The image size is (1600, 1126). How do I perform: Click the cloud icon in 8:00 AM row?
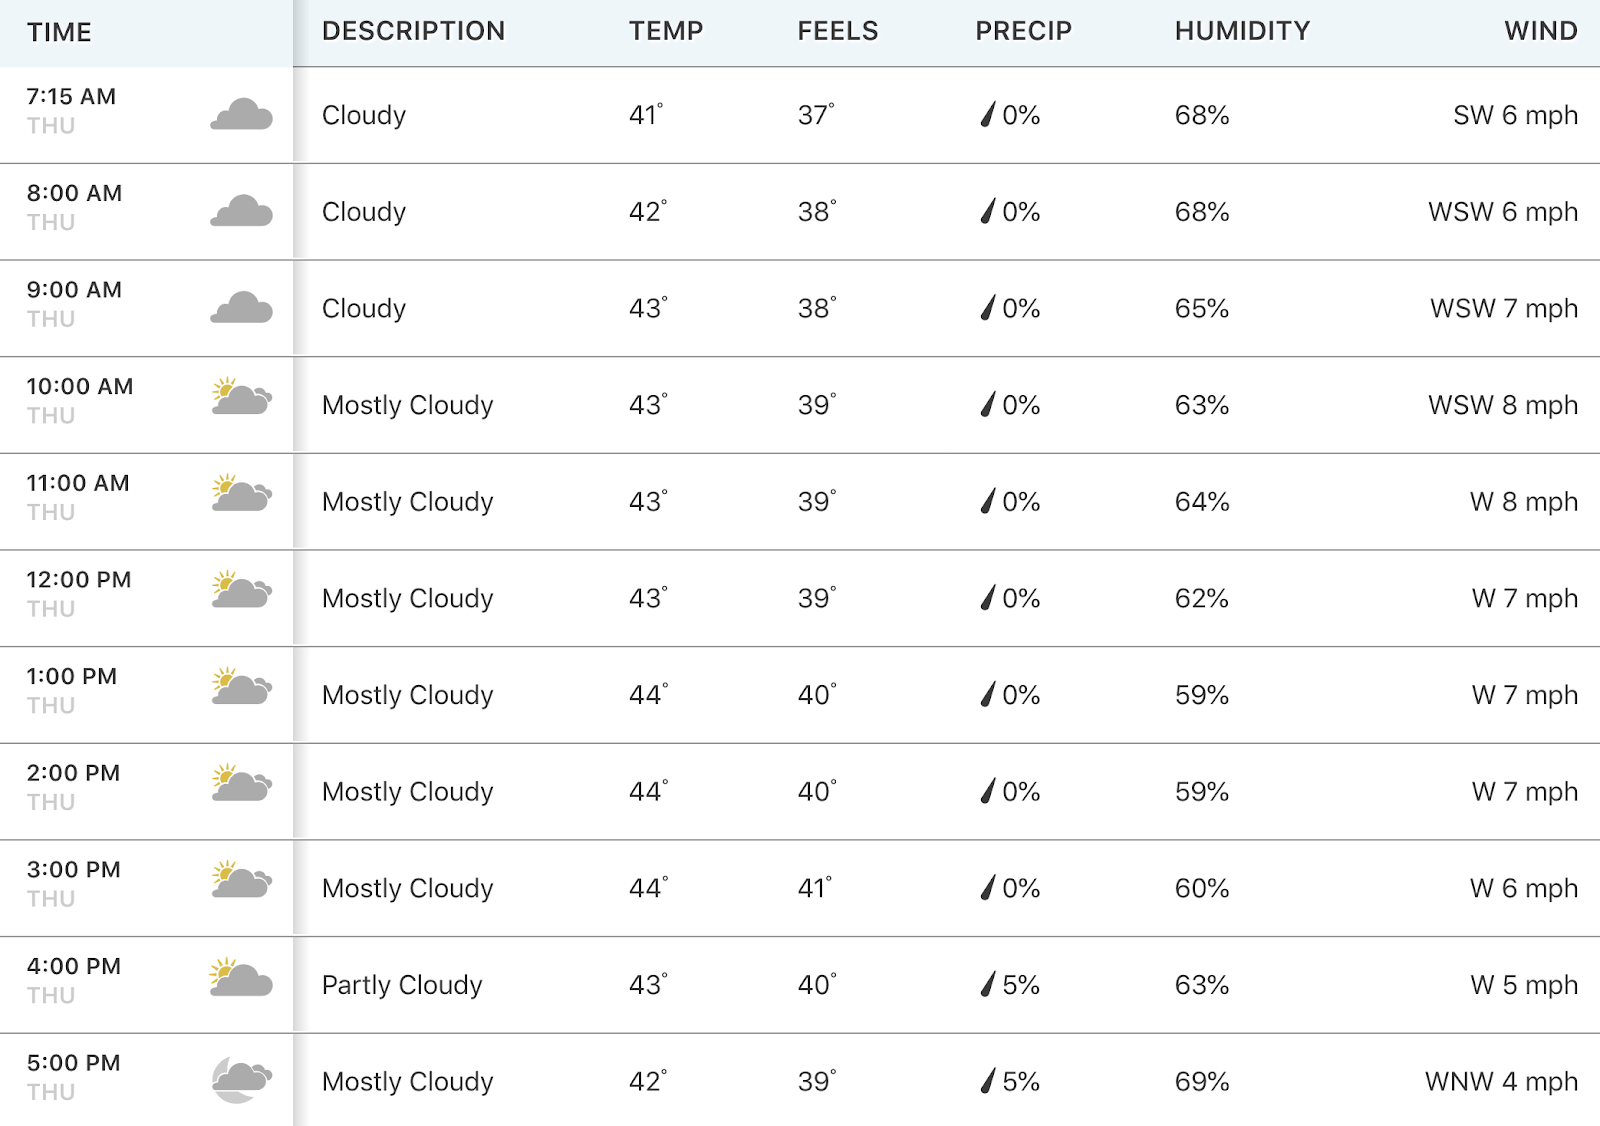click(x=241, y=211)
